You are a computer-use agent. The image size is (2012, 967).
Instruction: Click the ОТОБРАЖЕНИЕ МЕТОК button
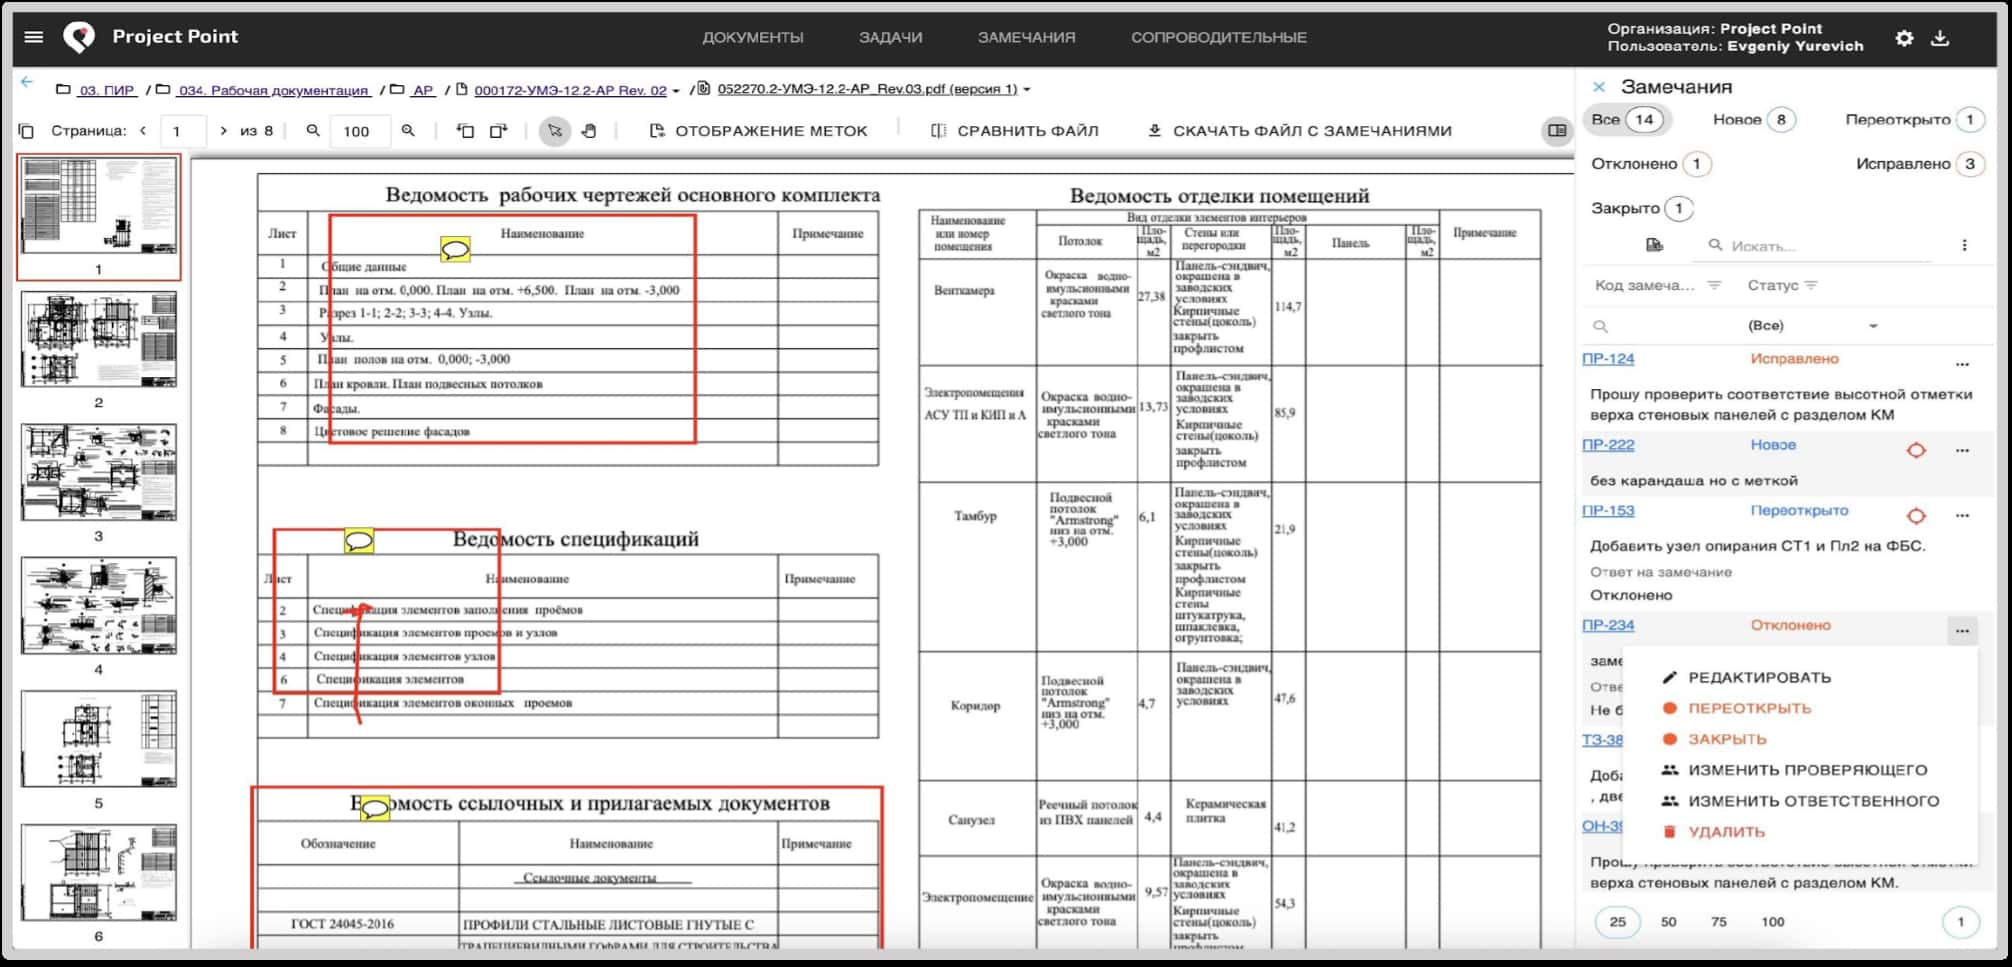[759, 131]
